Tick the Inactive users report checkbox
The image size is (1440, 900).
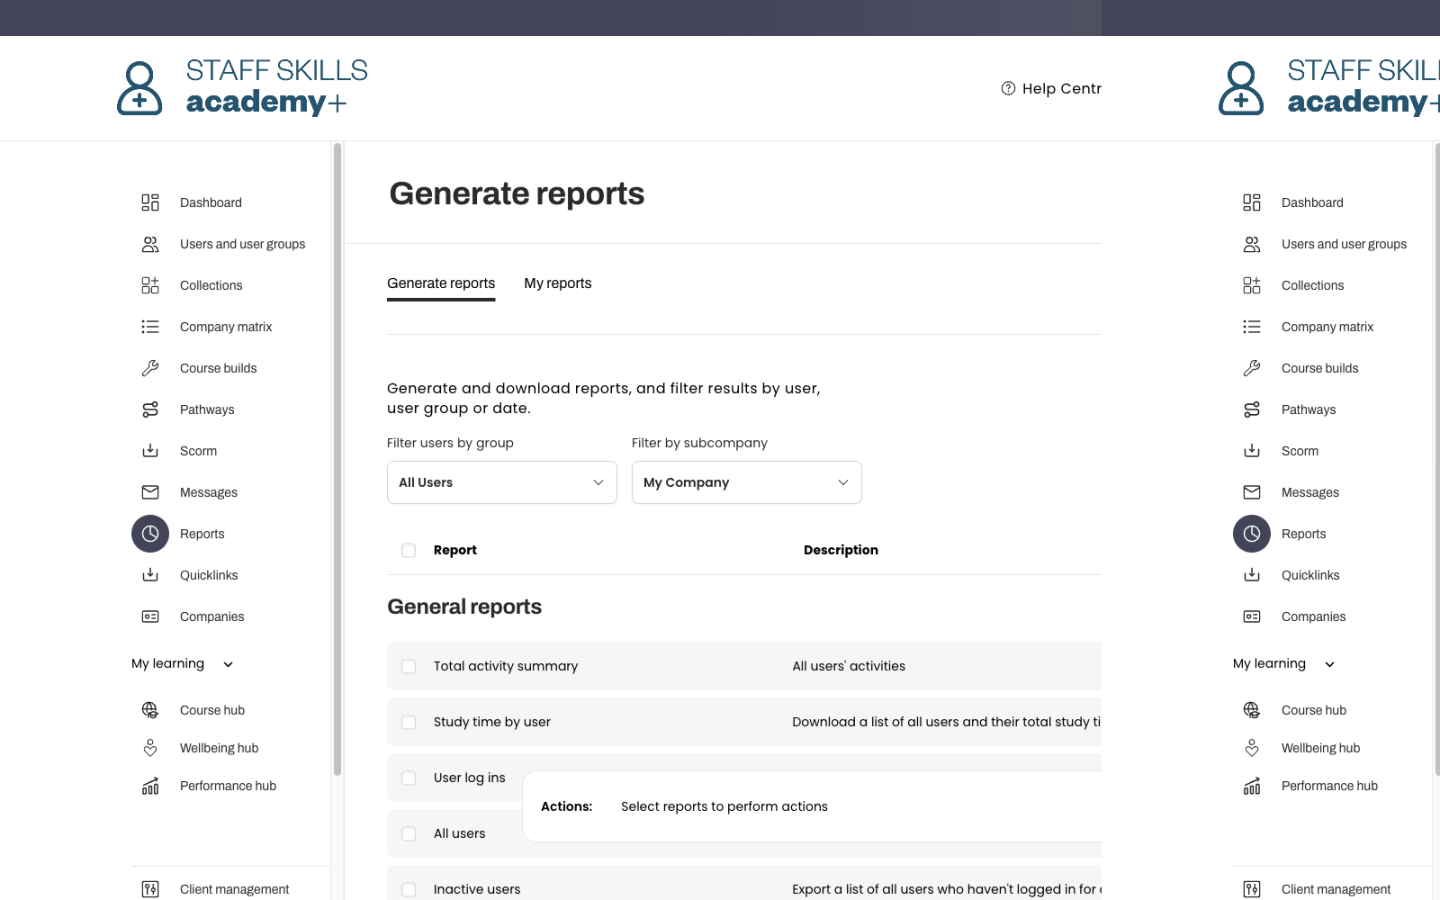click(408, 890)
